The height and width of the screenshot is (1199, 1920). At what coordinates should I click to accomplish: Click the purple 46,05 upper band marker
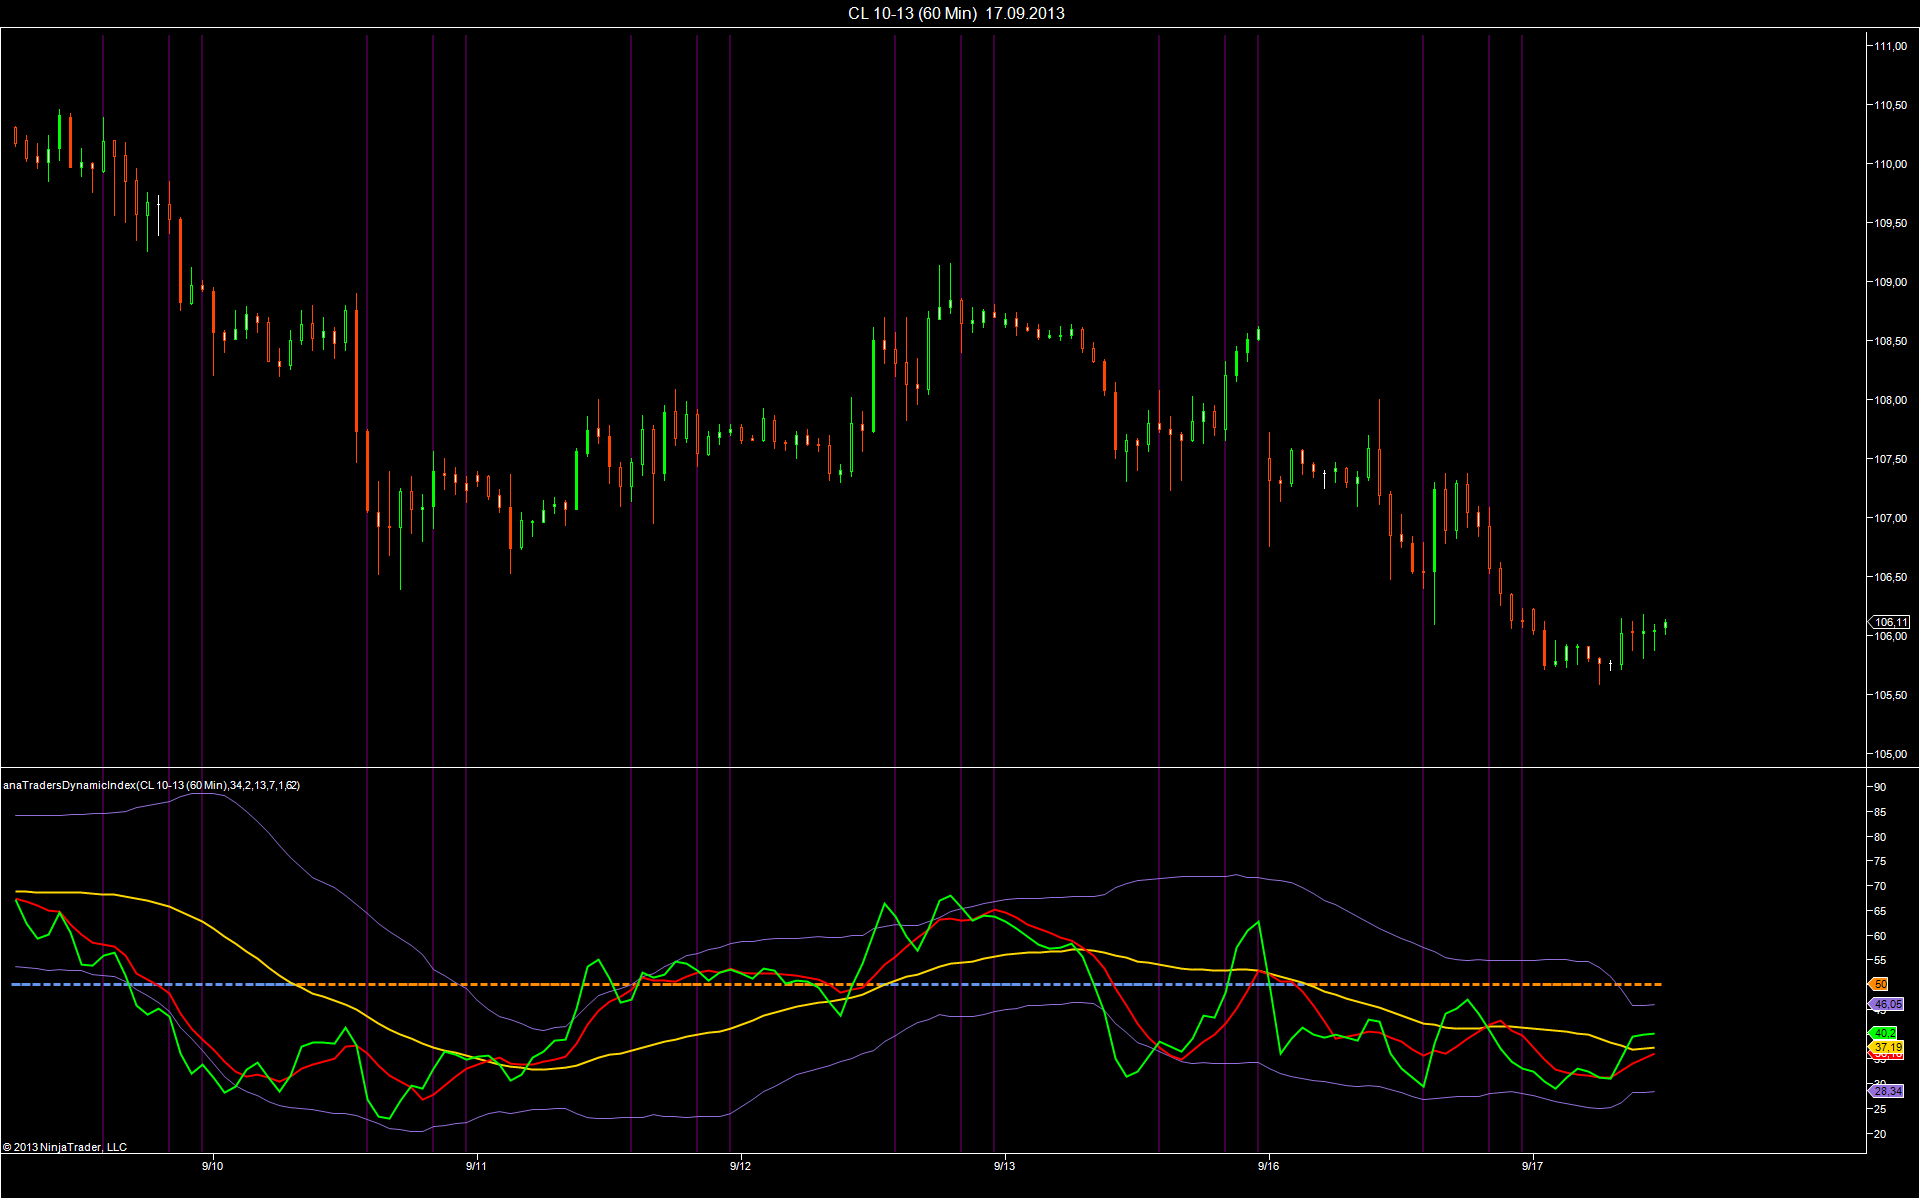[1886, 1004]
